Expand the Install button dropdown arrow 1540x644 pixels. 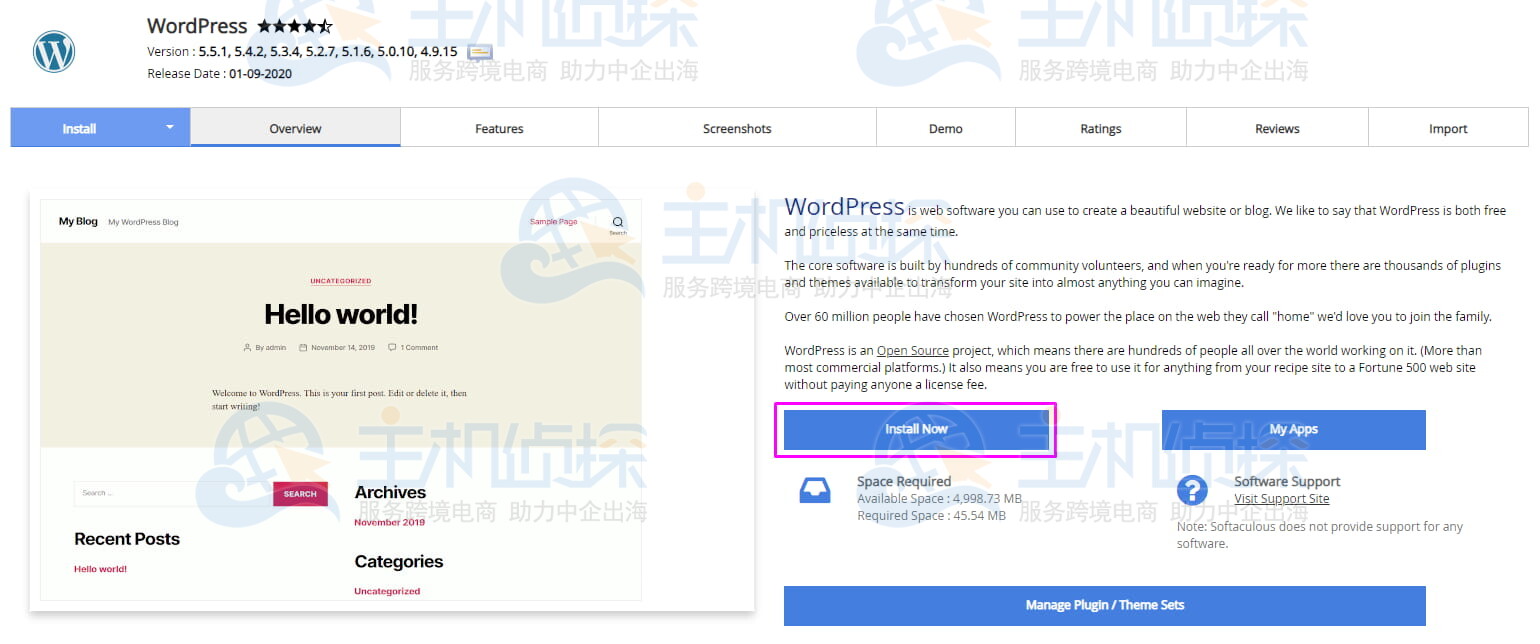[169, 128]
